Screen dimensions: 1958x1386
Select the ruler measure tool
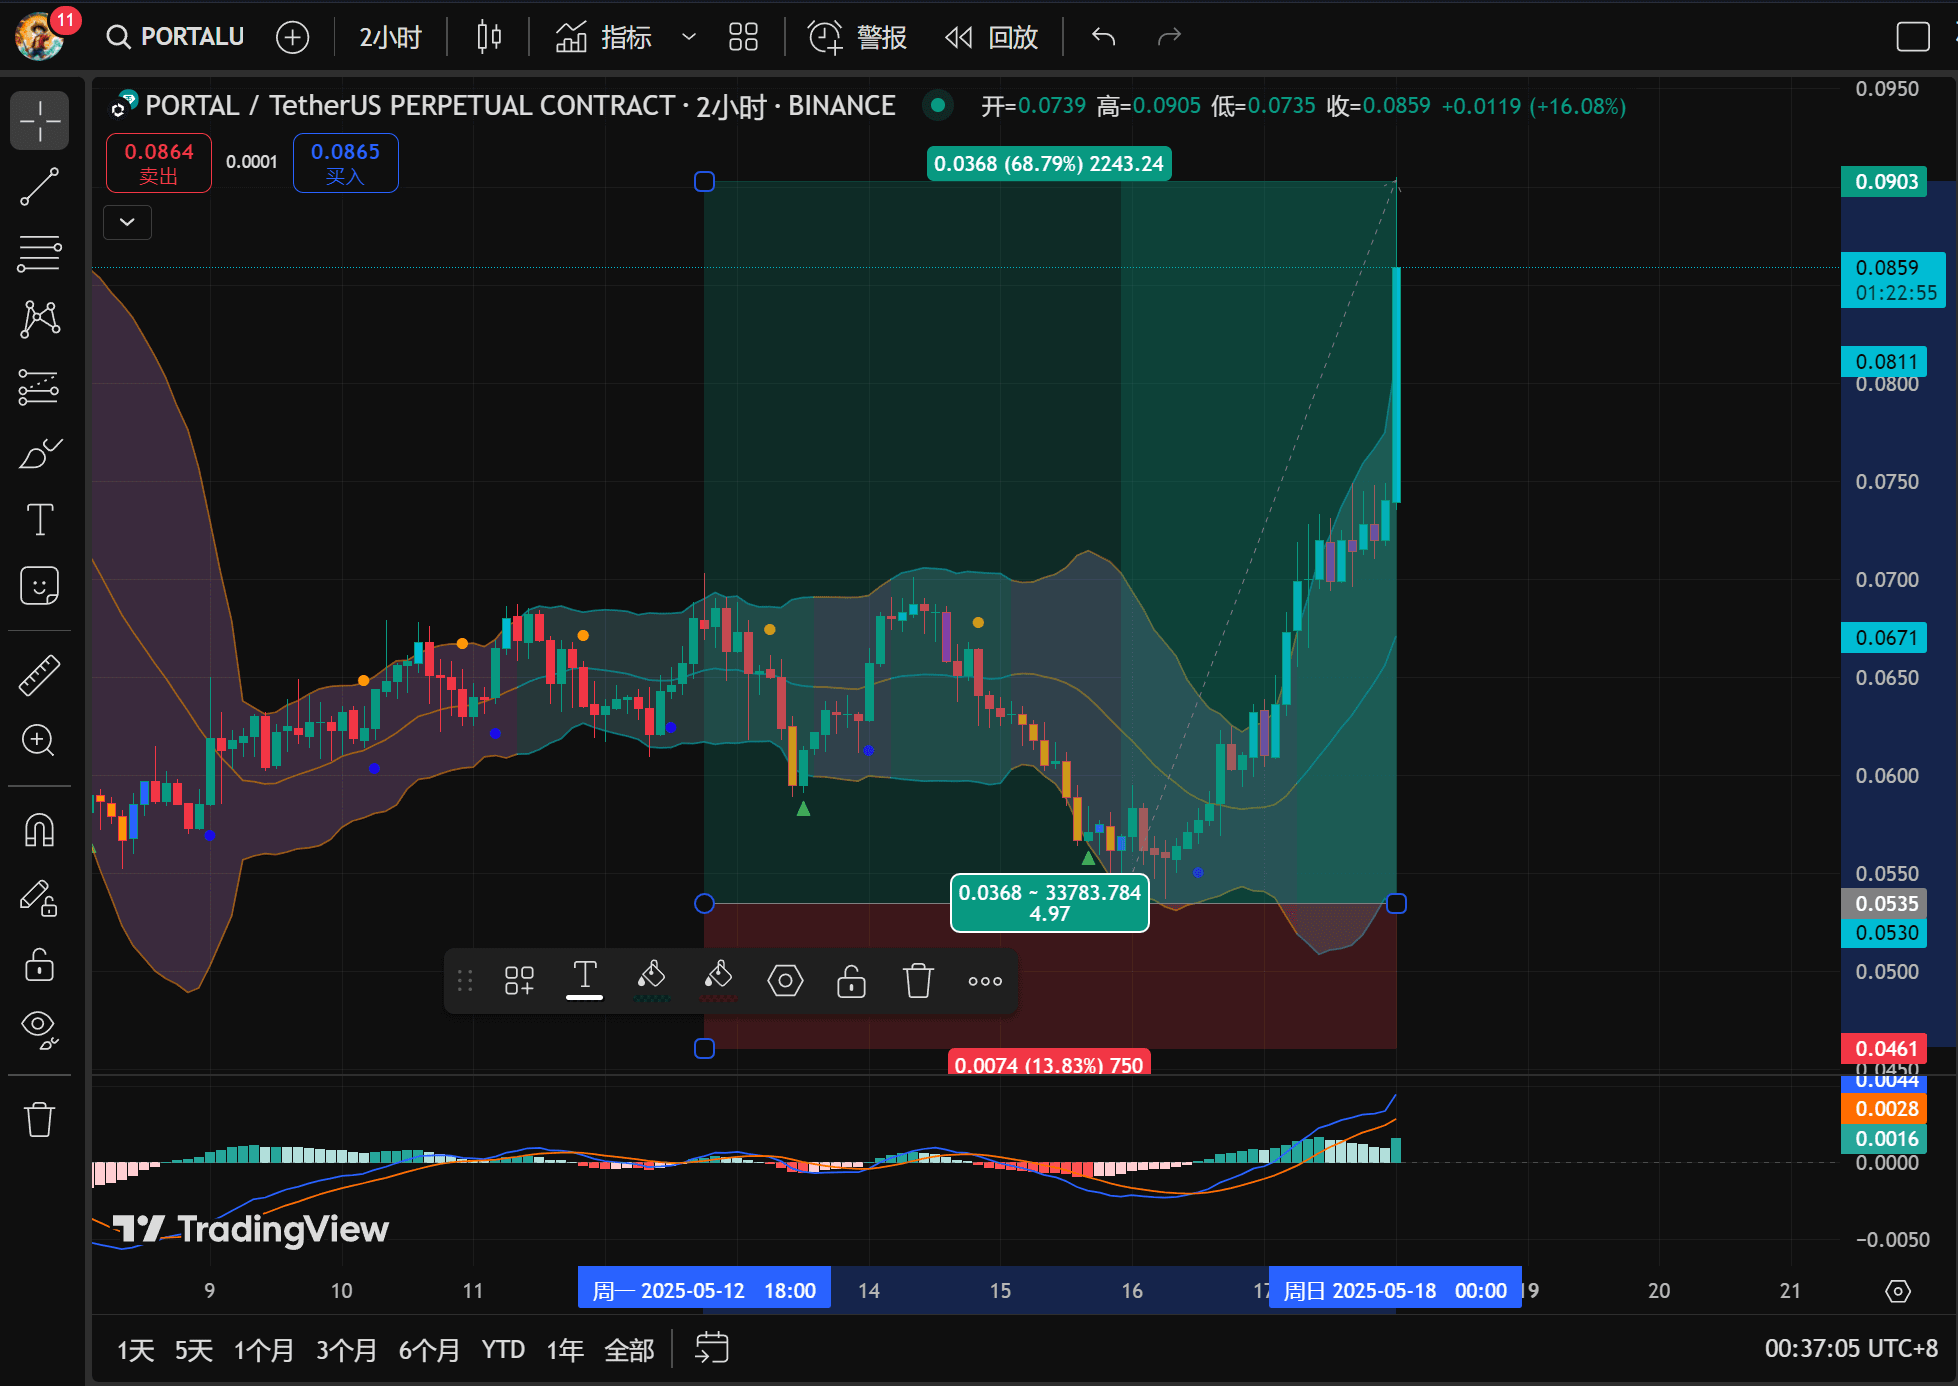[40, 675]
